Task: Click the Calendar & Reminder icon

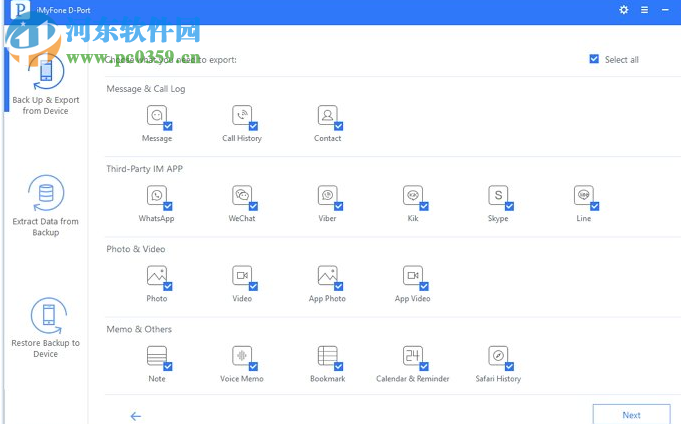Action: coord(413,356)
